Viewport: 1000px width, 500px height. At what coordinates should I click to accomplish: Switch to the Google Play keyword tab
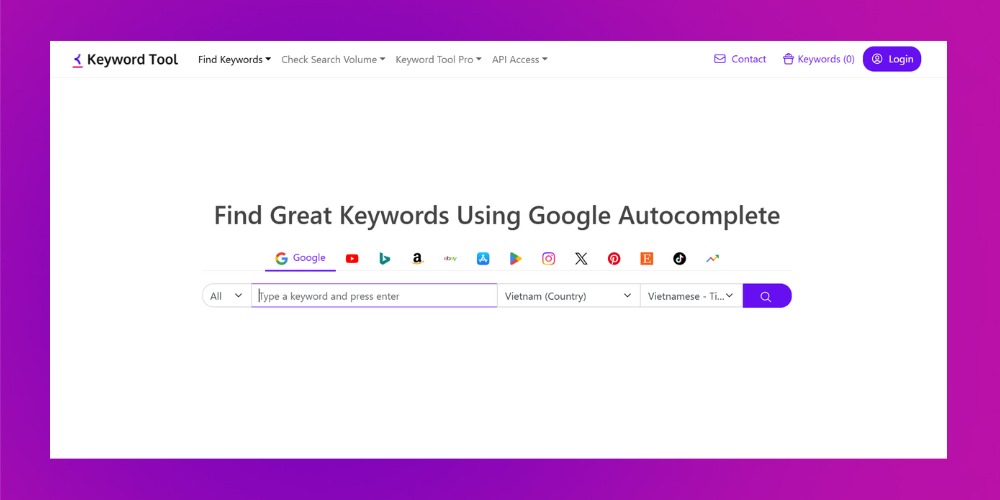515,258
